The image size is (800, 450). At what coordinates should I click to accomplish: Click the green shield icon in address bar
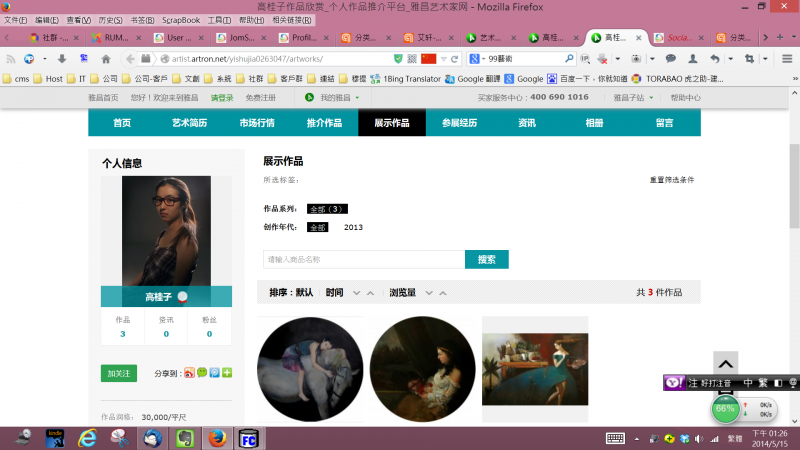(x=398, y=59)
